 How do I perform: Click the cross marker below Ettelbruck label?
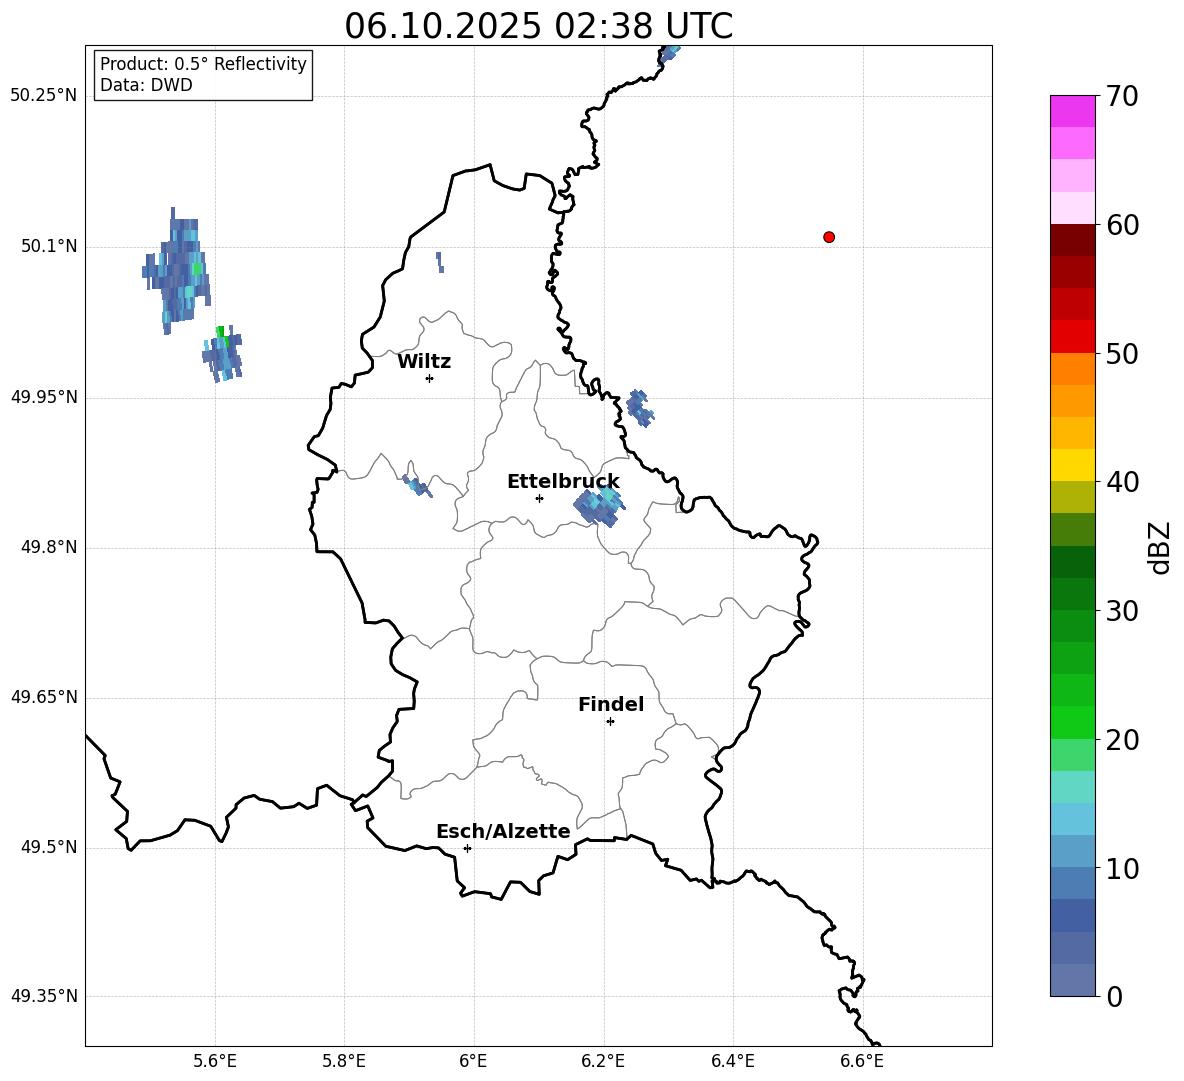coord(539,498)
